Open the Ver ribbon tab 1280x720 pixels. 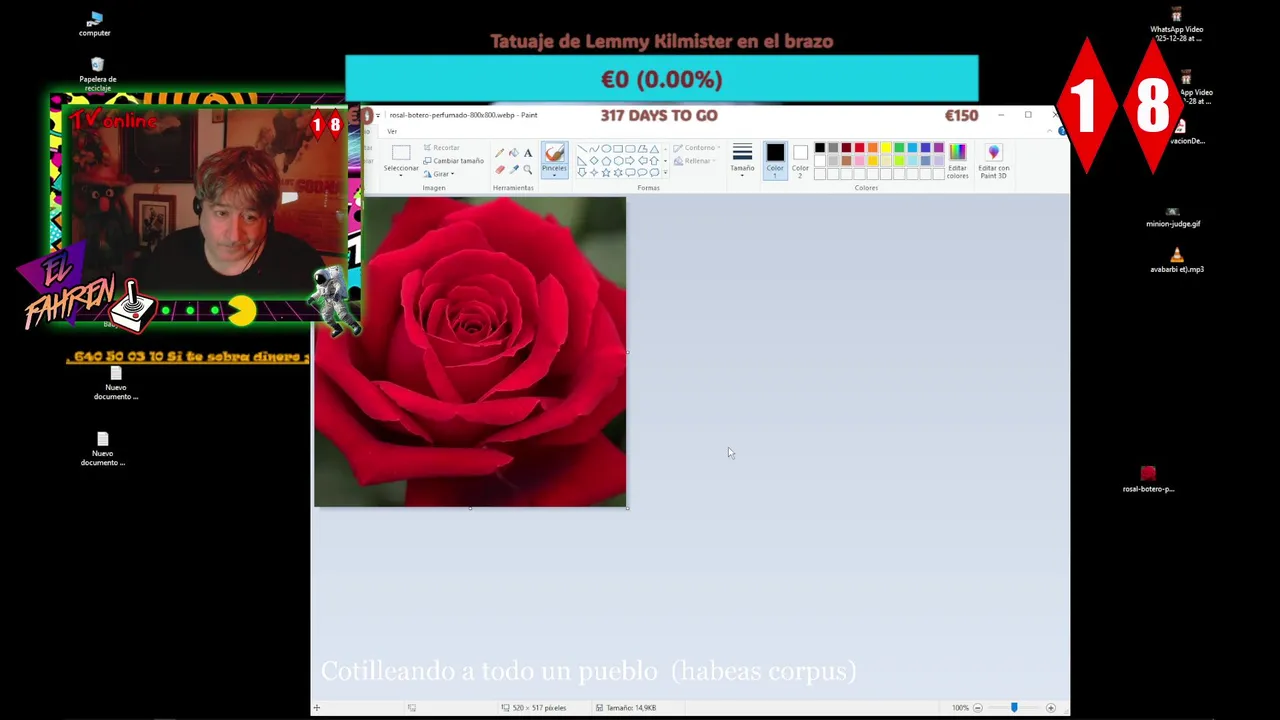coord(392,131)
